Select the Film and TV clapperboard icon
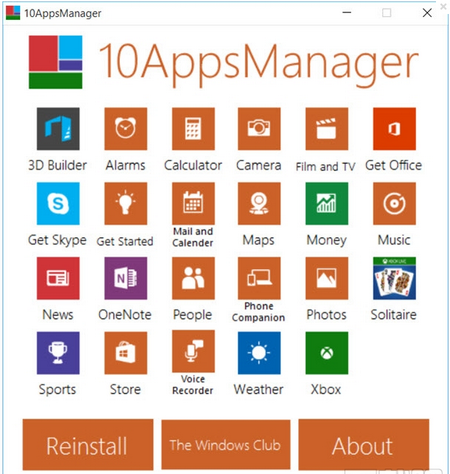This screenshot has width=450, height=474. coord(327,129)
